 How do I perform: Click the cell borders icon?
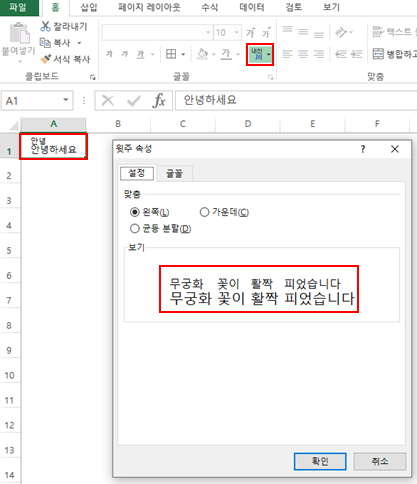click(x=171, y=54)
